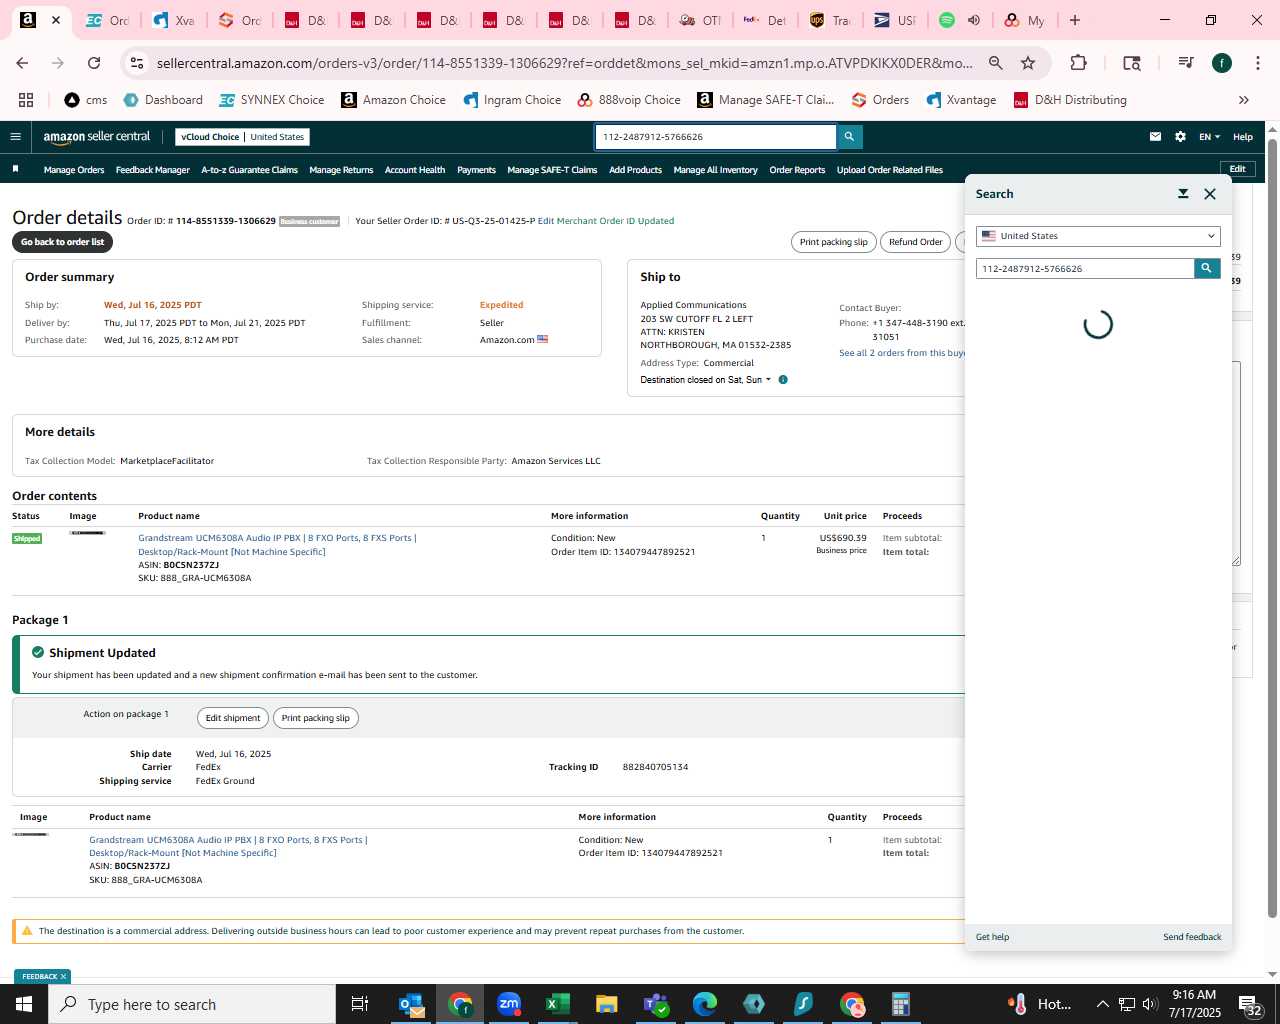Click top Print packing slip button
The image size is (1280, 1024).
click(833, 242)
